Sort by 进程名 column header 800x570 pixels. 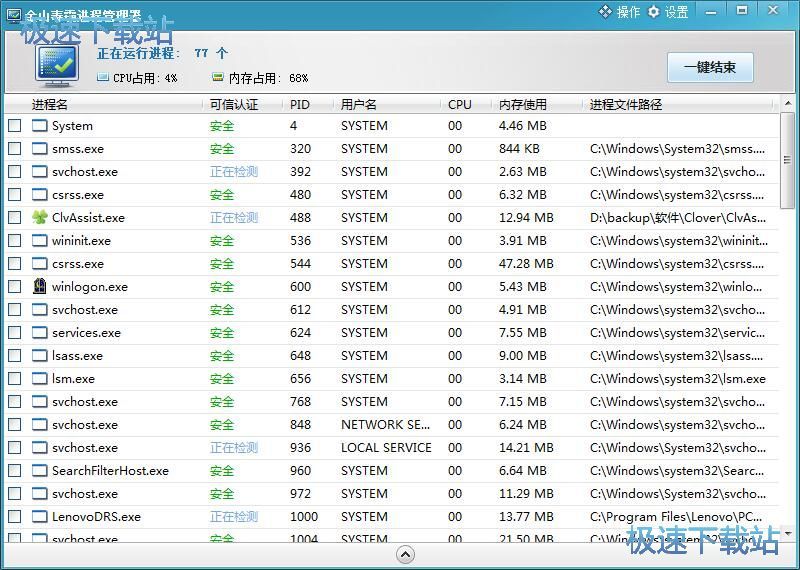pos(49,105)
